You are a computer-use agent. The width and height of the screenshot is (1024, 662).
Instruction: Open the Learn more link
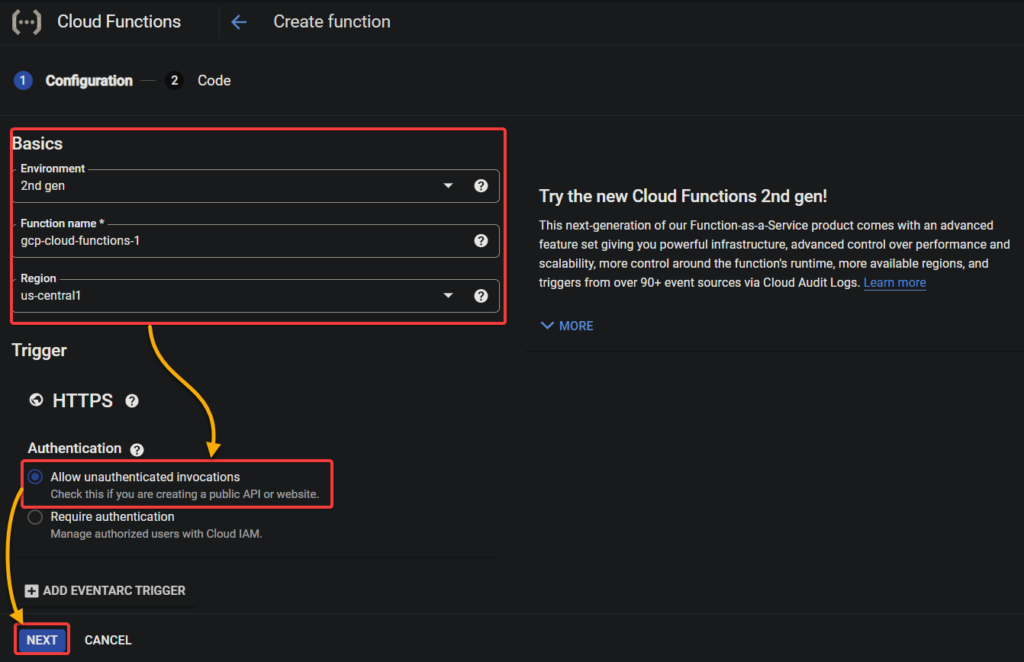coord(894,283)
